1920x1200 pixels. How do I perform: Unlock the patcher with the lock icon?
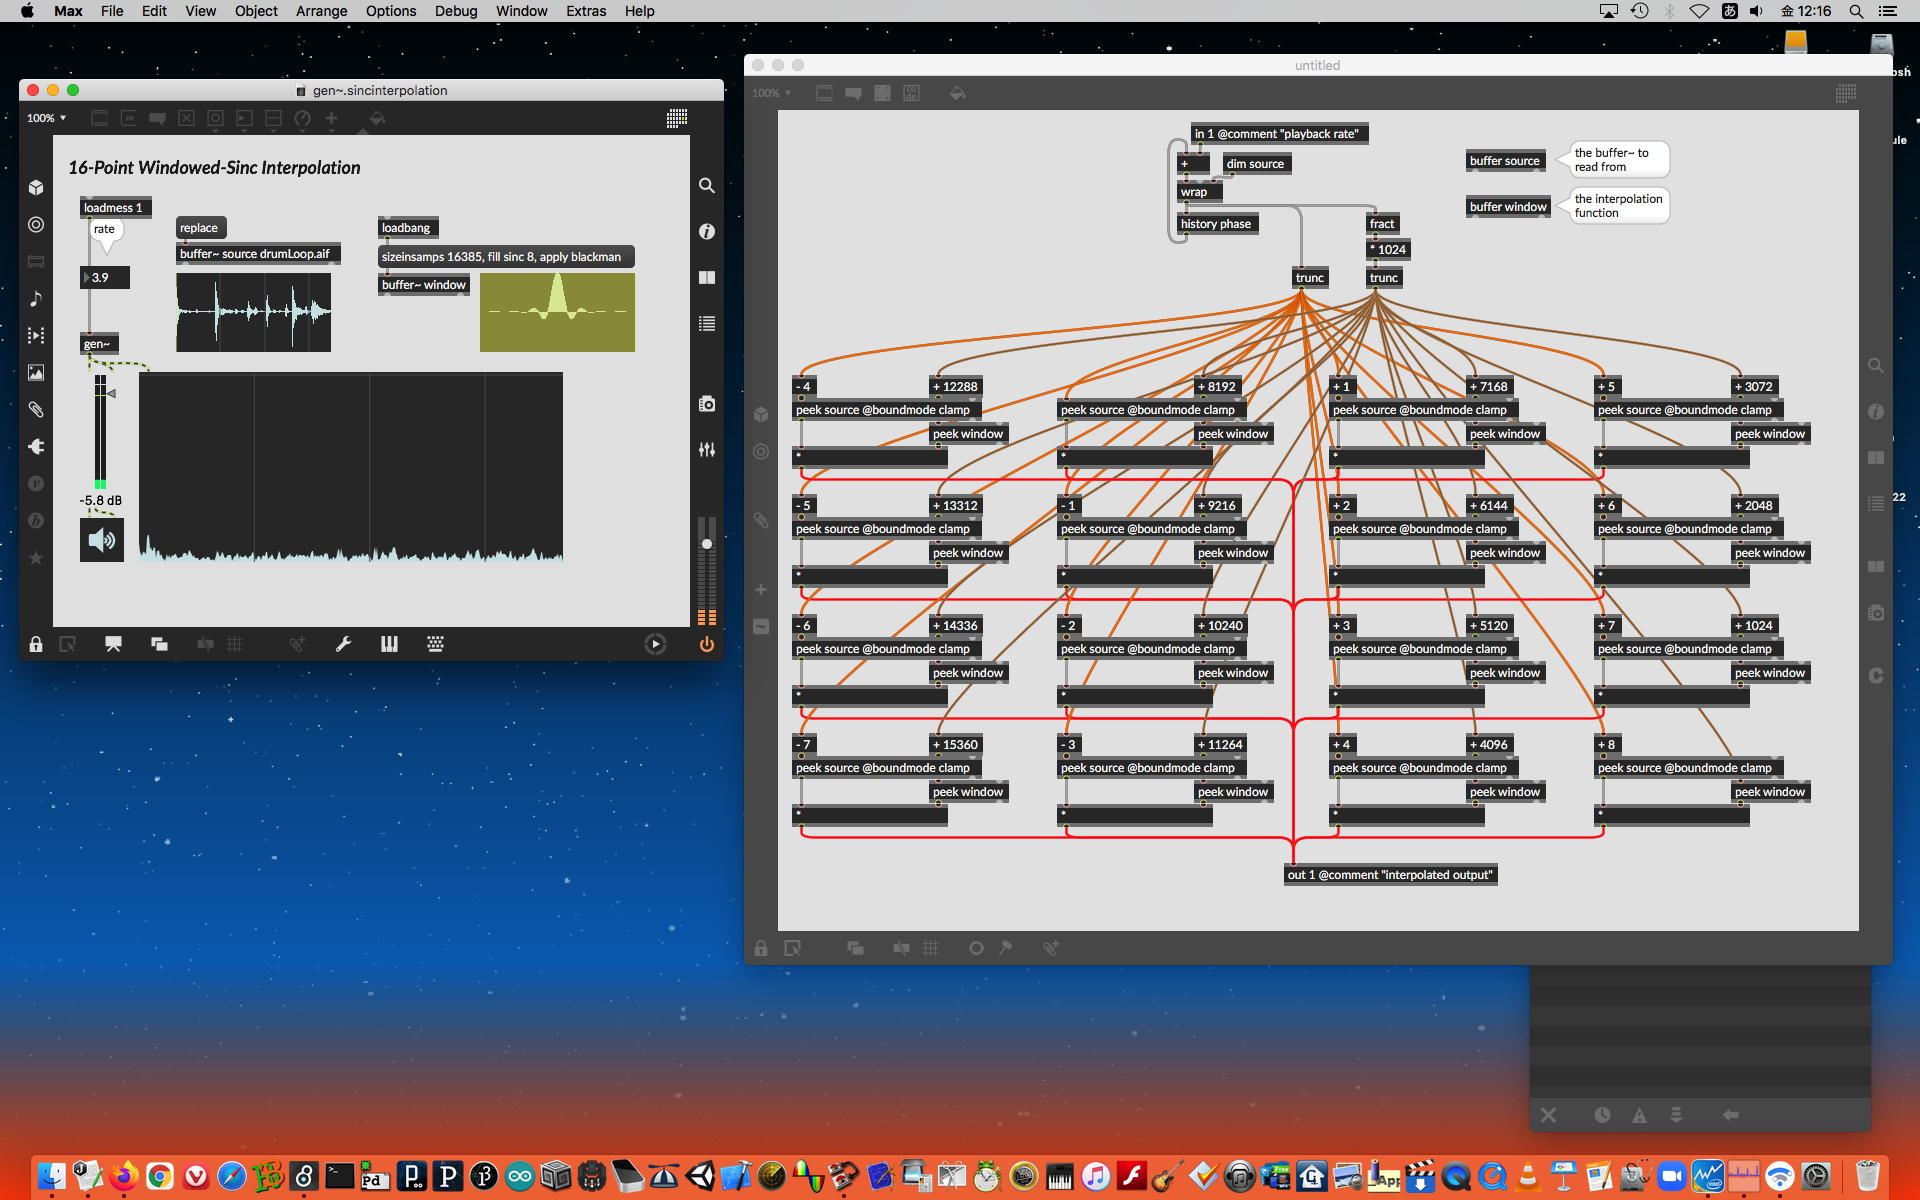(36, 644)
